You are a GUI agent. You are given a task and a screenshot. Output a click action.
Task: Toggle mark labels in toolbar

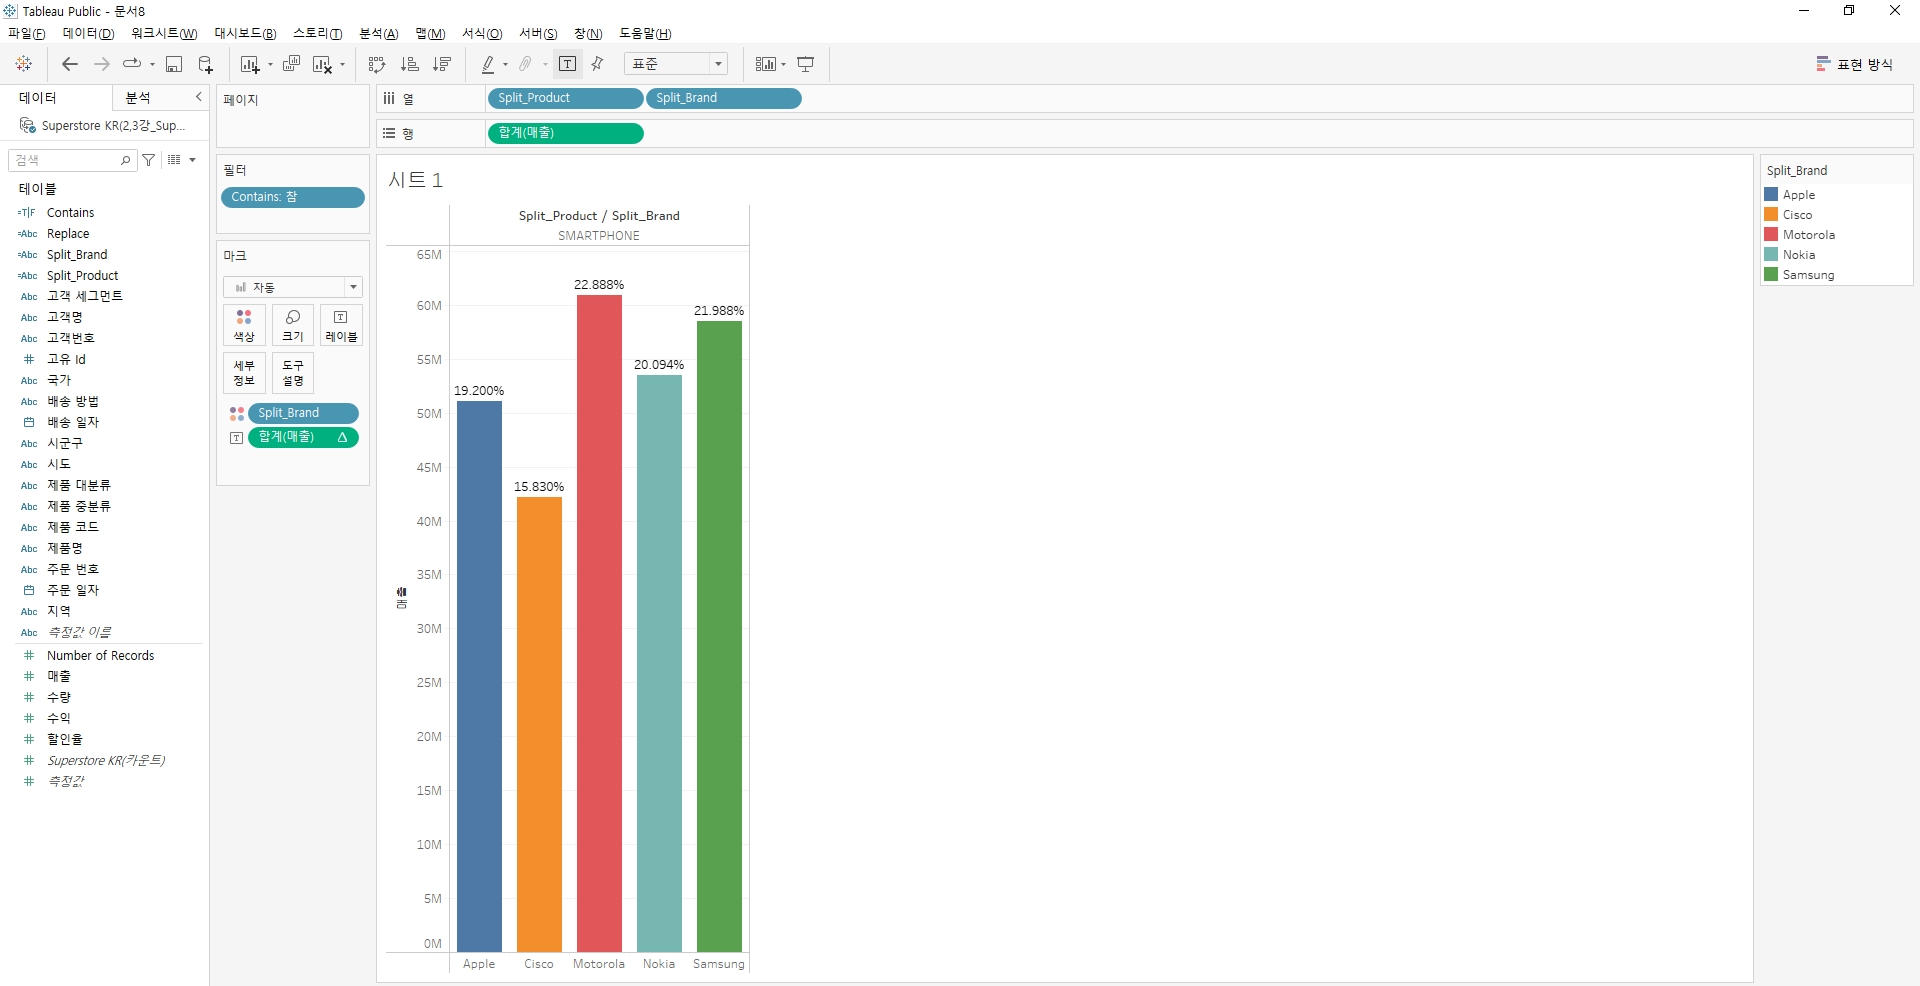[568, 64]
